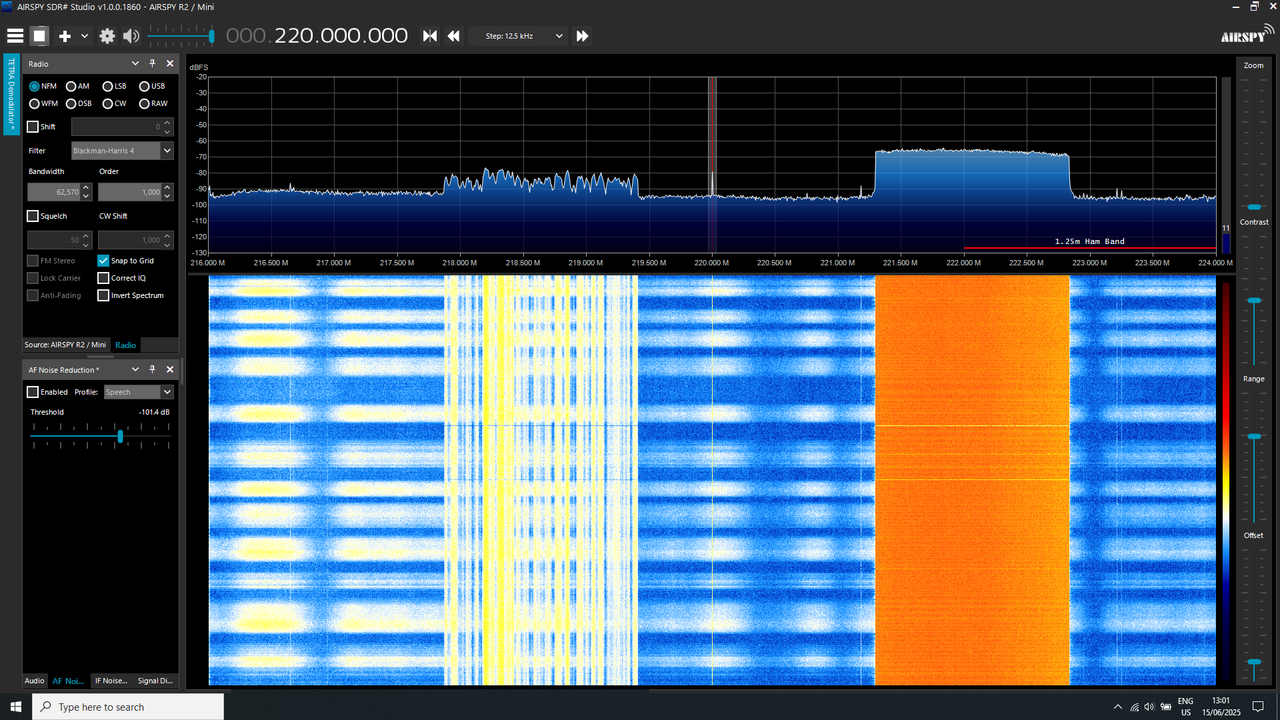
Task: Switch to the IF Noise... tab
Action: click(111, 681)
